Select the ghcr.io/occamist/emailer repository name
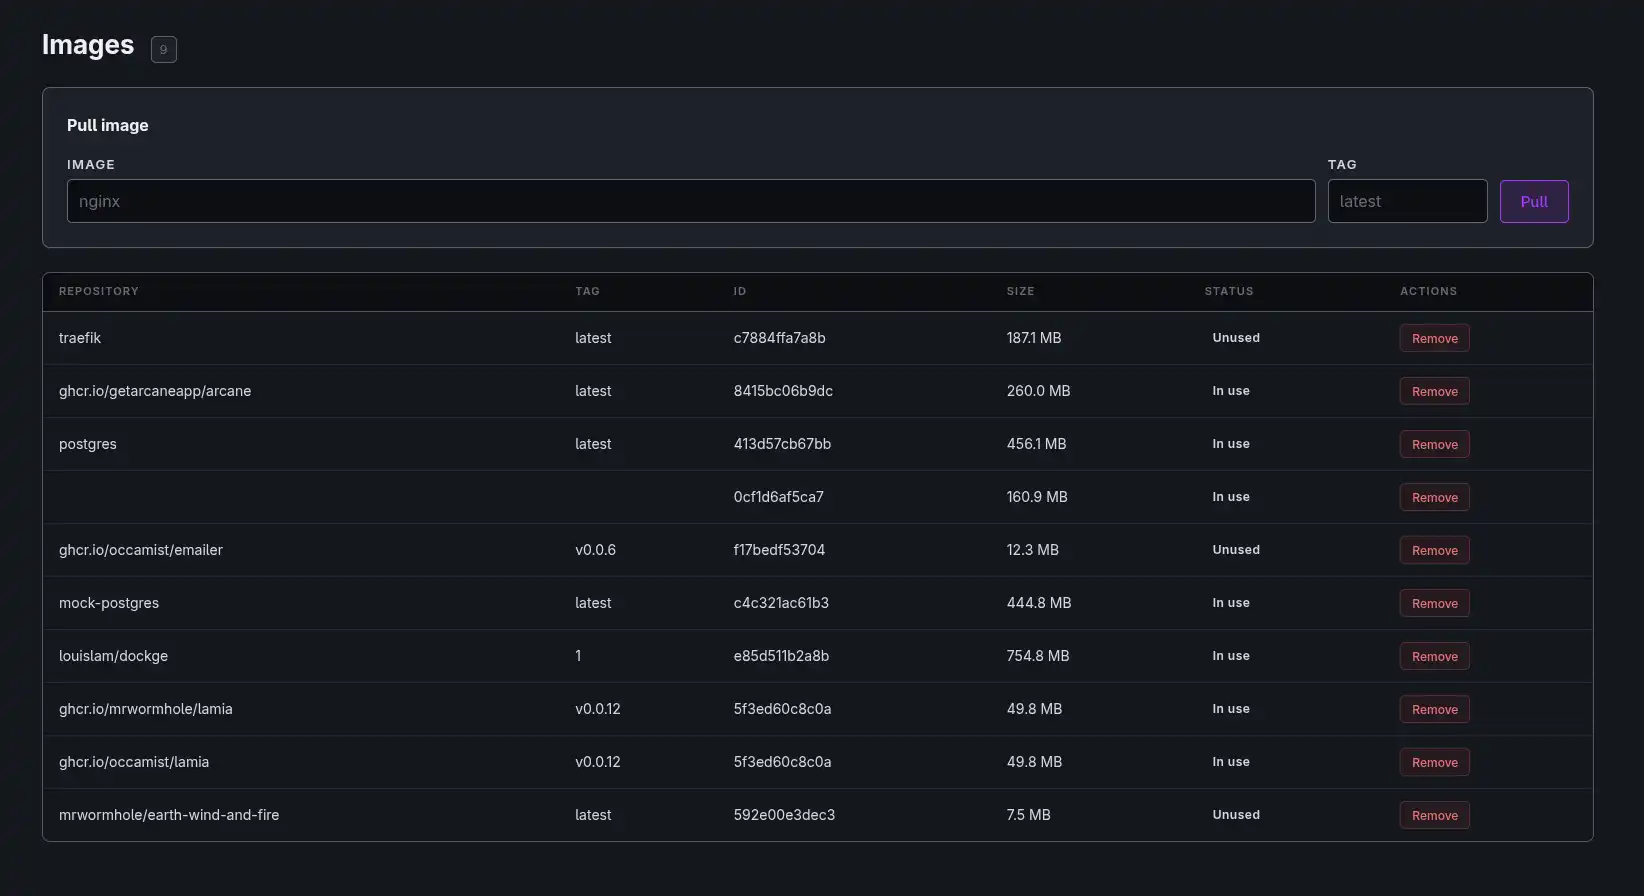This screenshot has height=896, width=1644. [141, 550]
